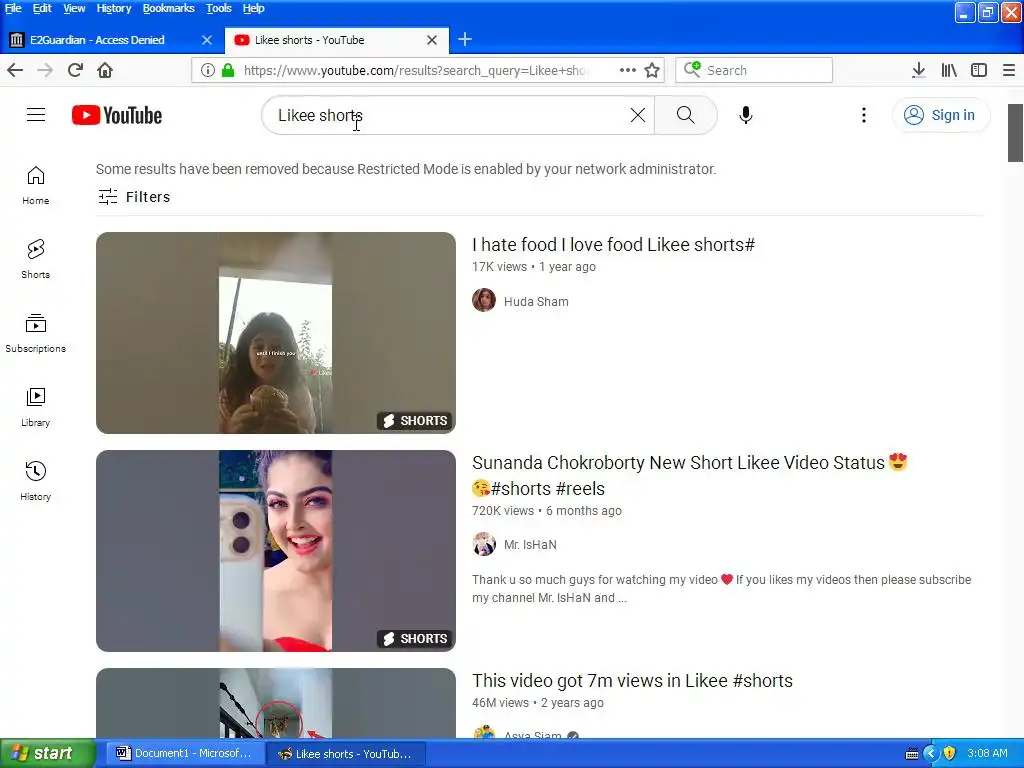1024x768 pixels.
Task: Open the Firefox library icon
Action: tap(949, 70)
